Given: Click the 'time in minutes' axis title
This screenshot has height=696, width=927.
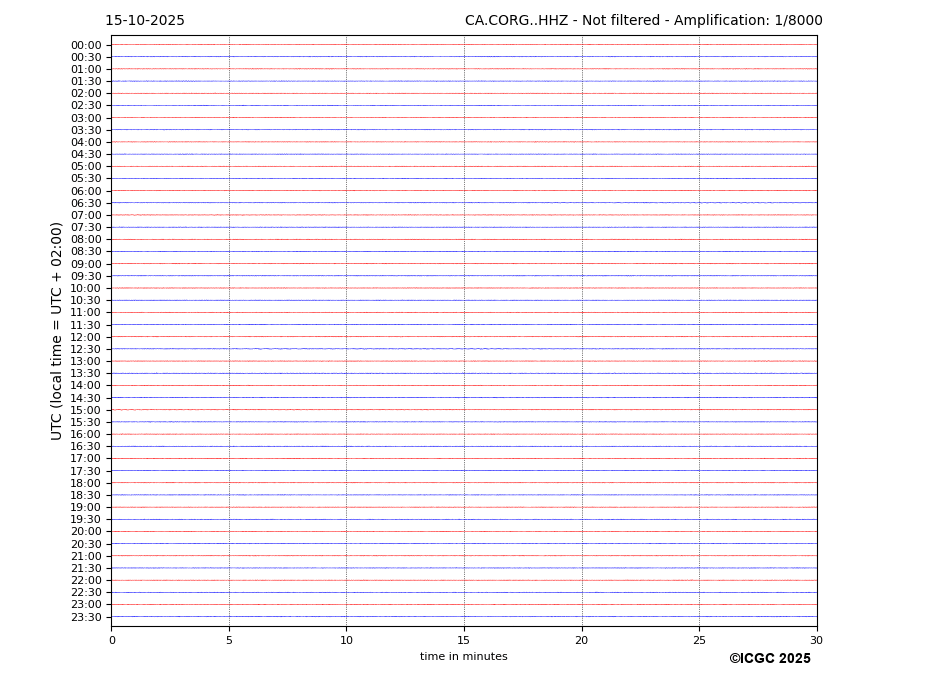Looking at the screenshot, I should tap(463, 657).
